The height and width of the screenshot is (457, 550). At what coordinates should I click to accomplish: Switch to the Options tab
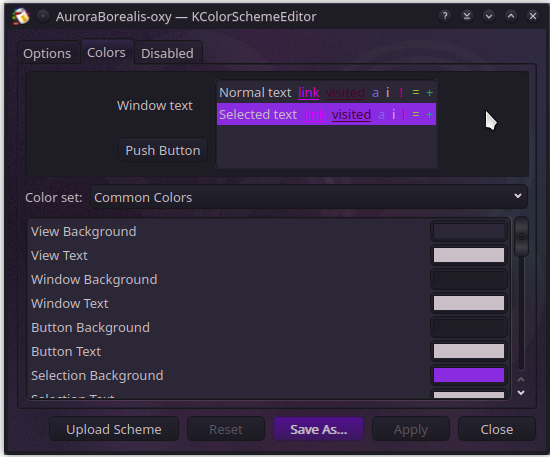(x=47, y=53)
